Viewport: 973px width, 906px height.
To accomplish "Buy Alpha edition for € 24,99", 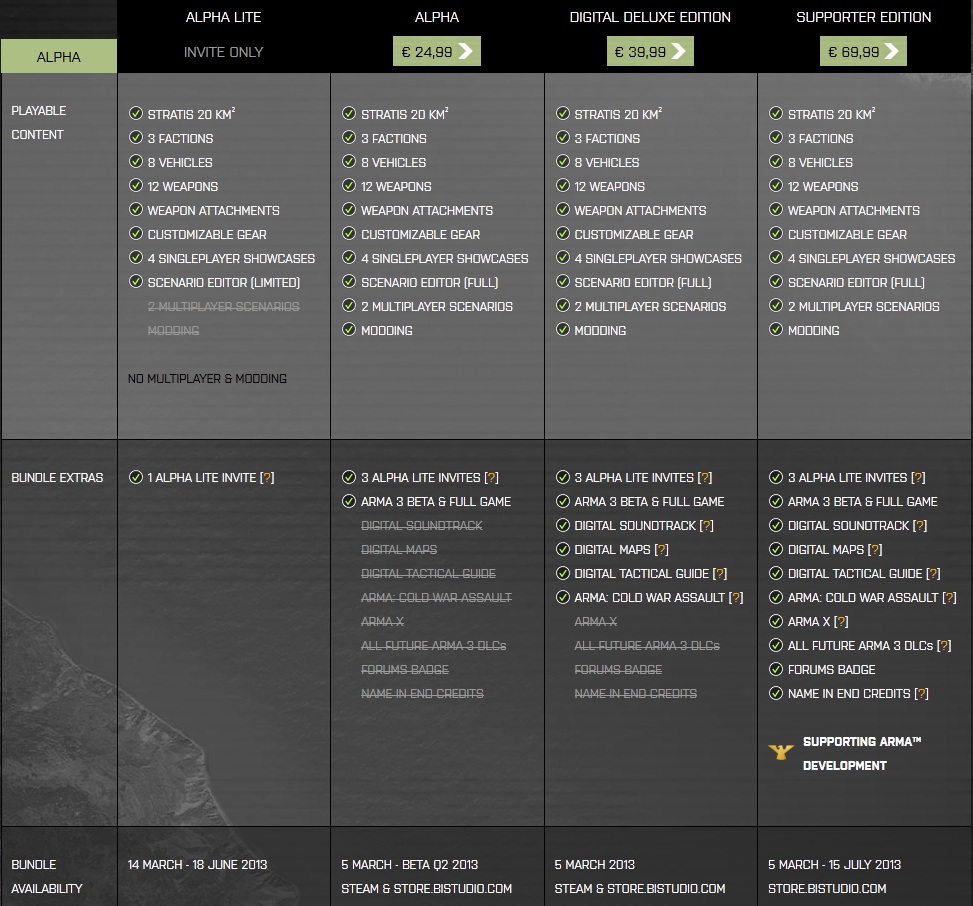I will click(x=437, y=52).
